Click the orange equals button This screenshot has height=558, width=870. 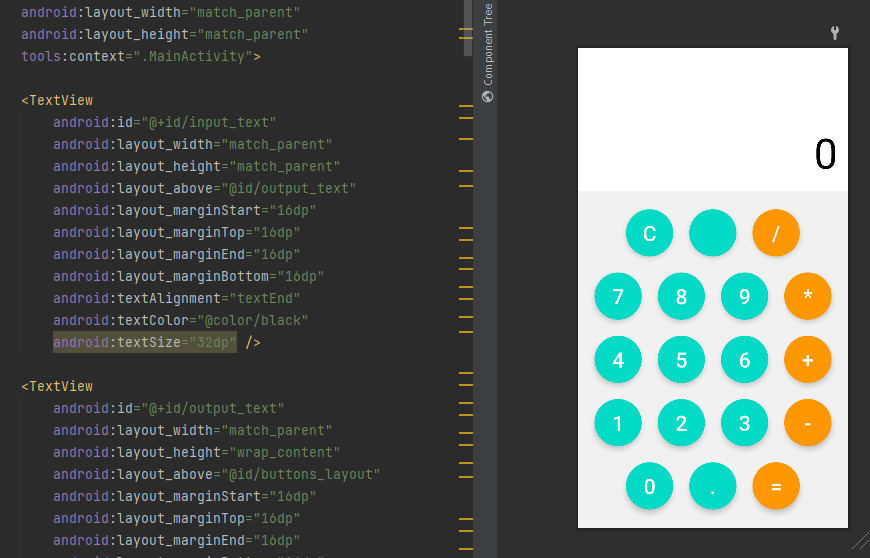click(x=776, y=486)
